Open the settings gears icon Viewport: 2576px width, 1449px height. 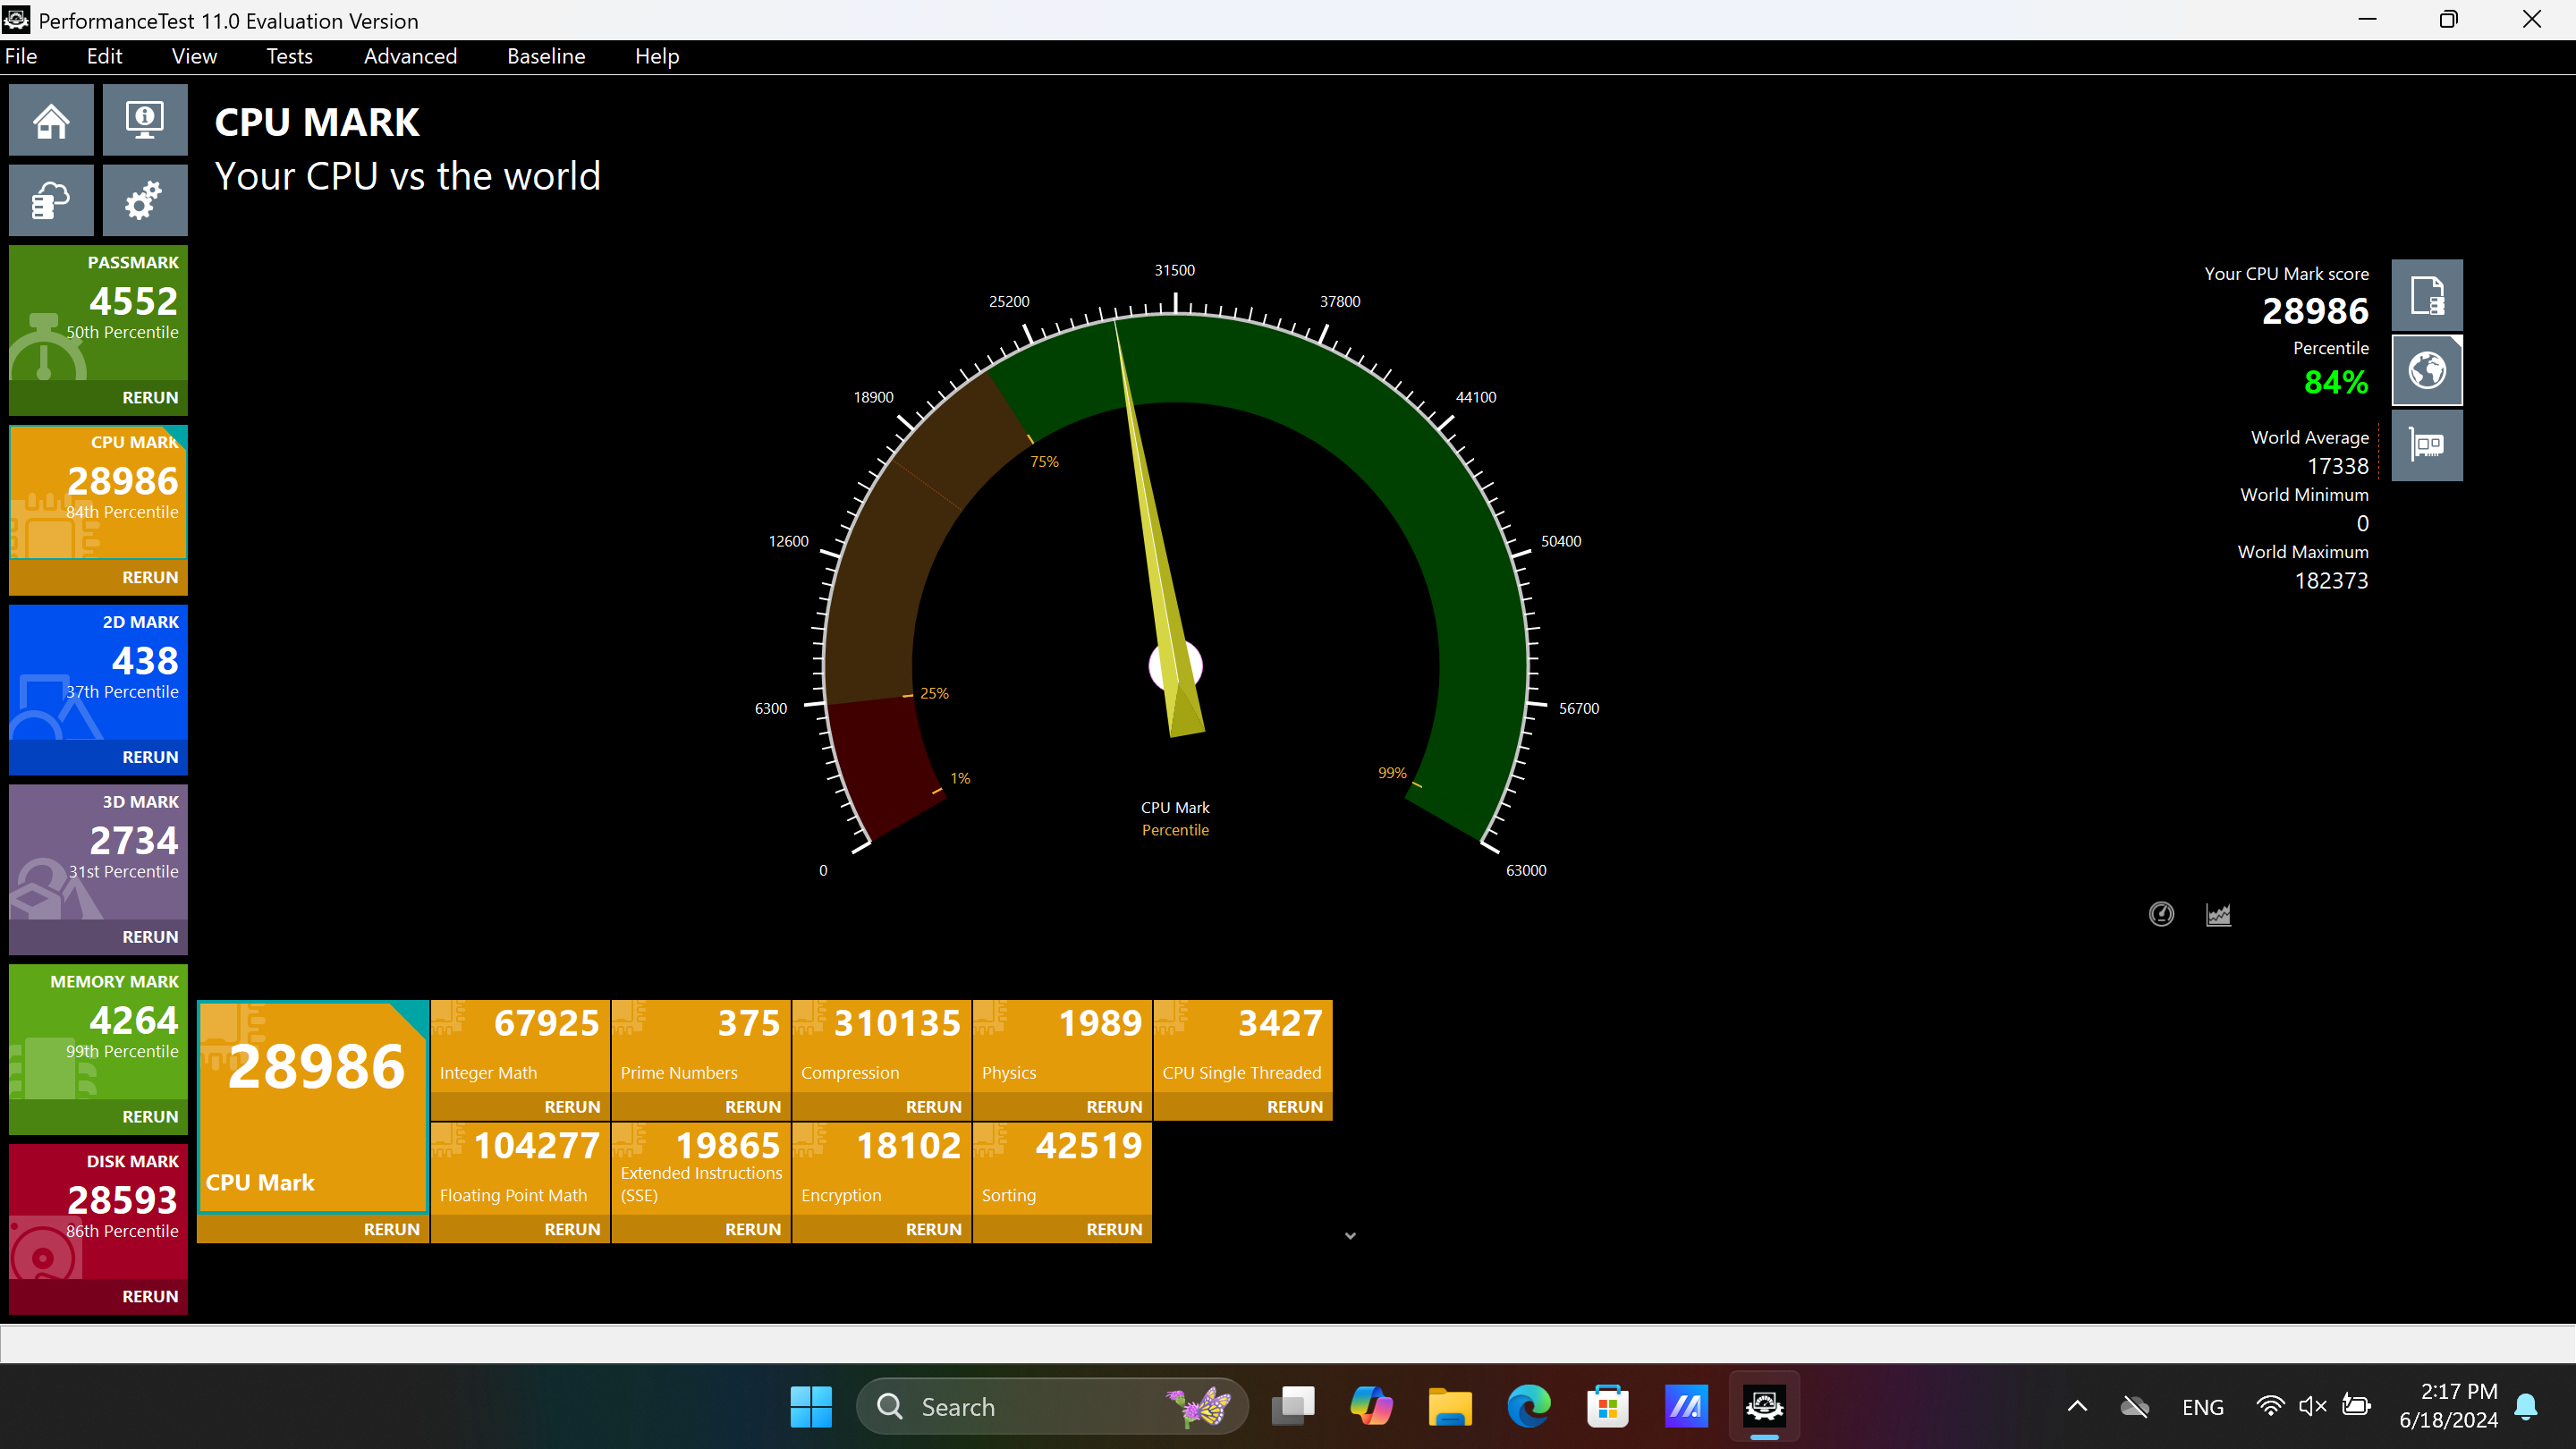[x=145, y=201]
